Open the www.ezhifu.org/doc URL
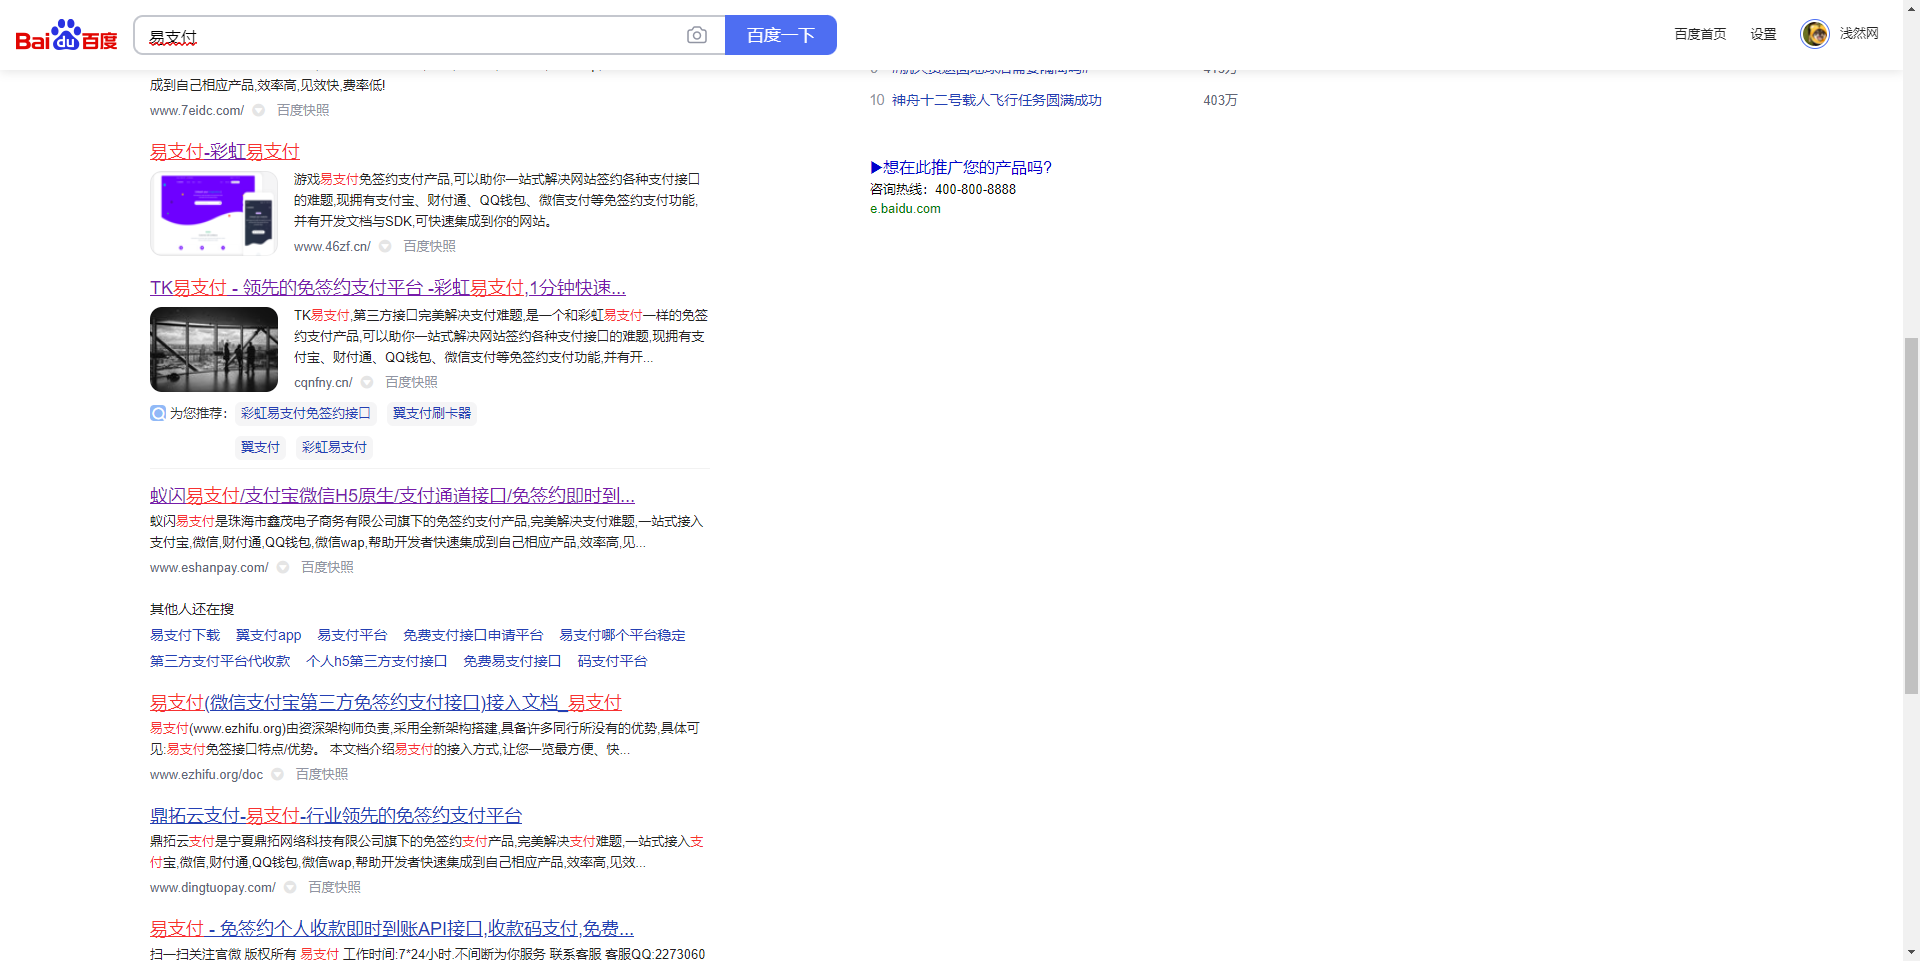 207,775
